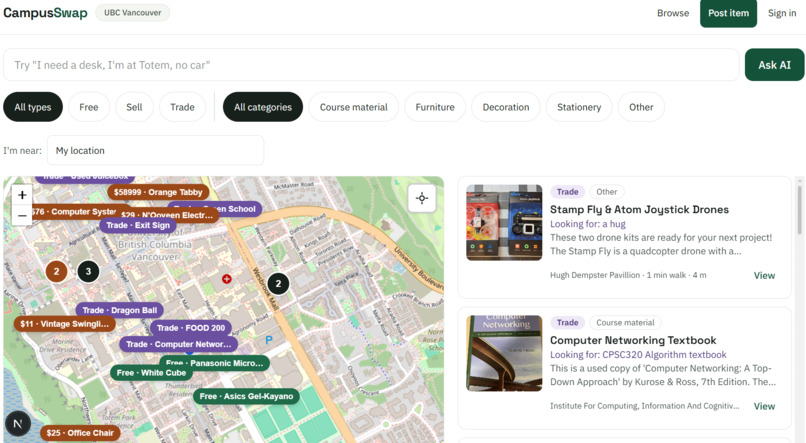Select the Trade Computer Networ... map pin
Image resolution: width=806 pixels, height=443 pixels.
point(178,344)
